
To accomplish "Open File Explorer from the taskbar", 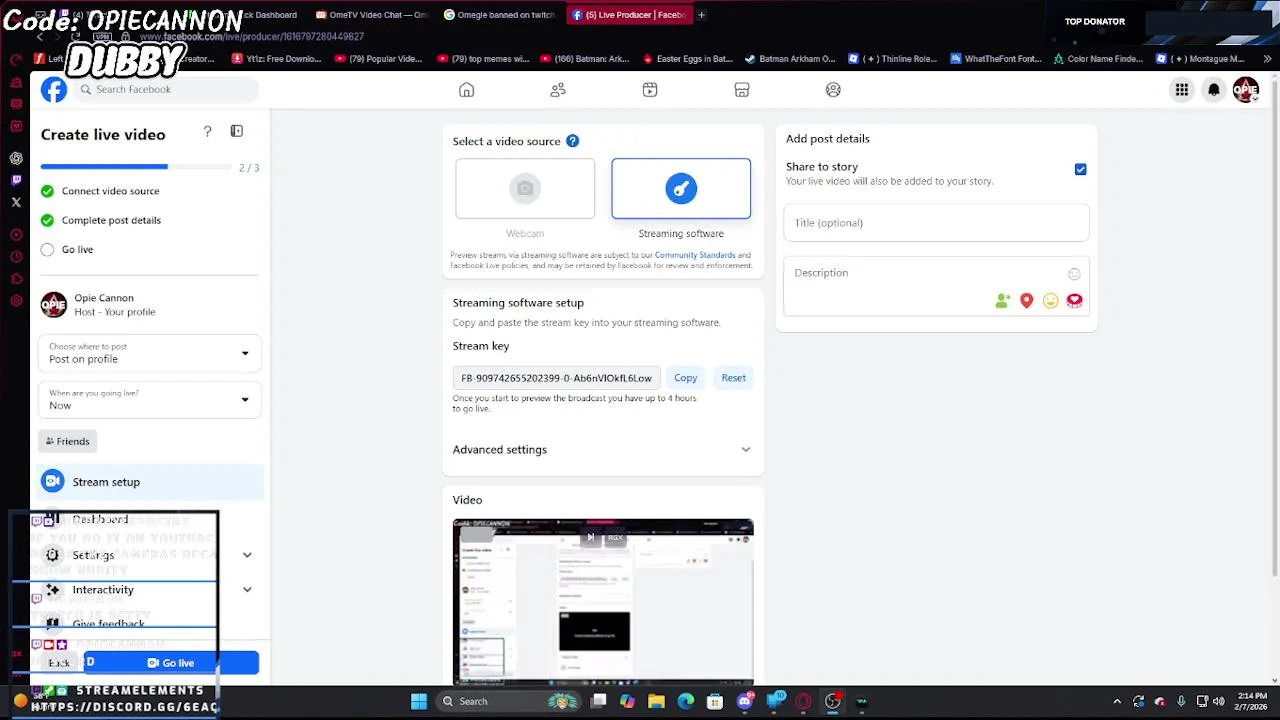I will [656, 701].
